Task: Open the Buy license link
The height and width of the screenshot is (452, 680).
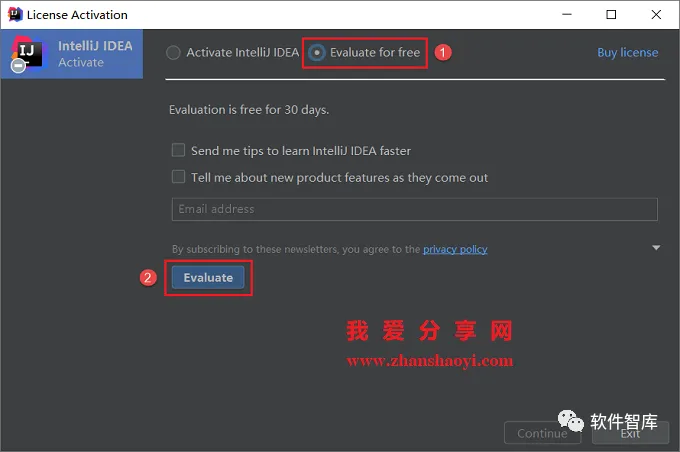Action: pos(628,52)
